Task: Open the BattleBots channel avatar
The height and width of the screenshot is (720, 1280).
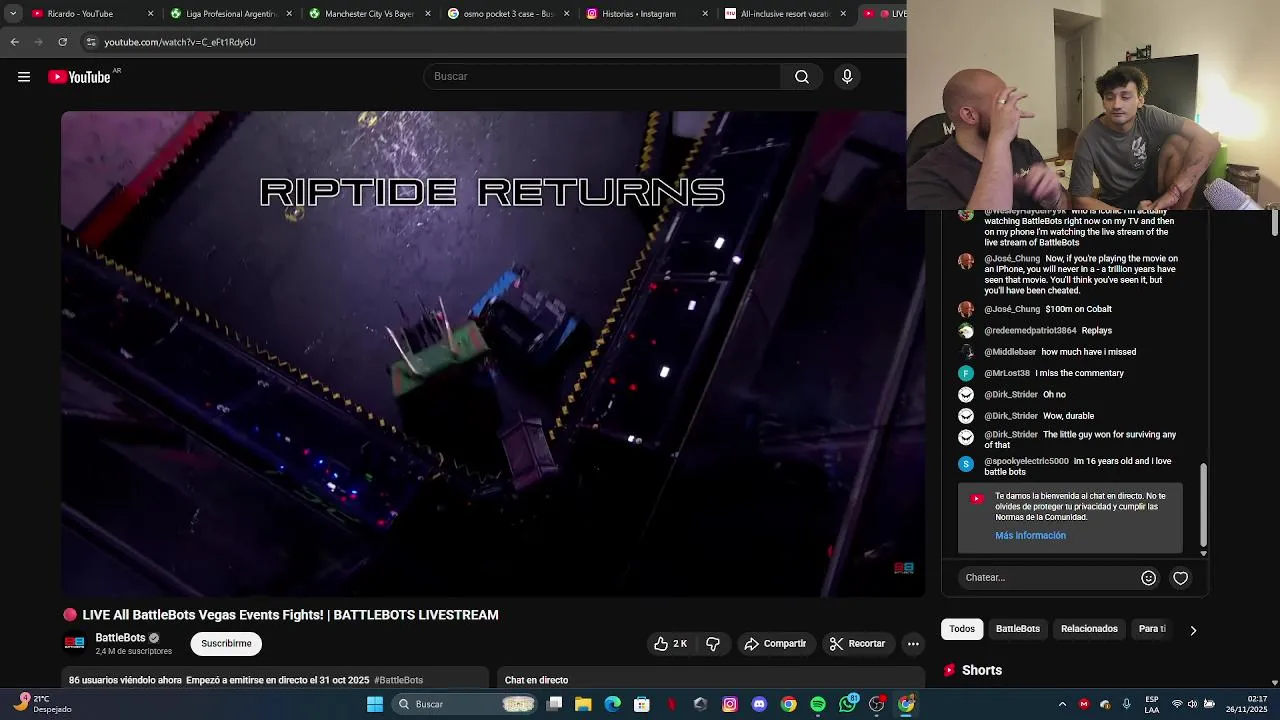Action: (74, 643)
